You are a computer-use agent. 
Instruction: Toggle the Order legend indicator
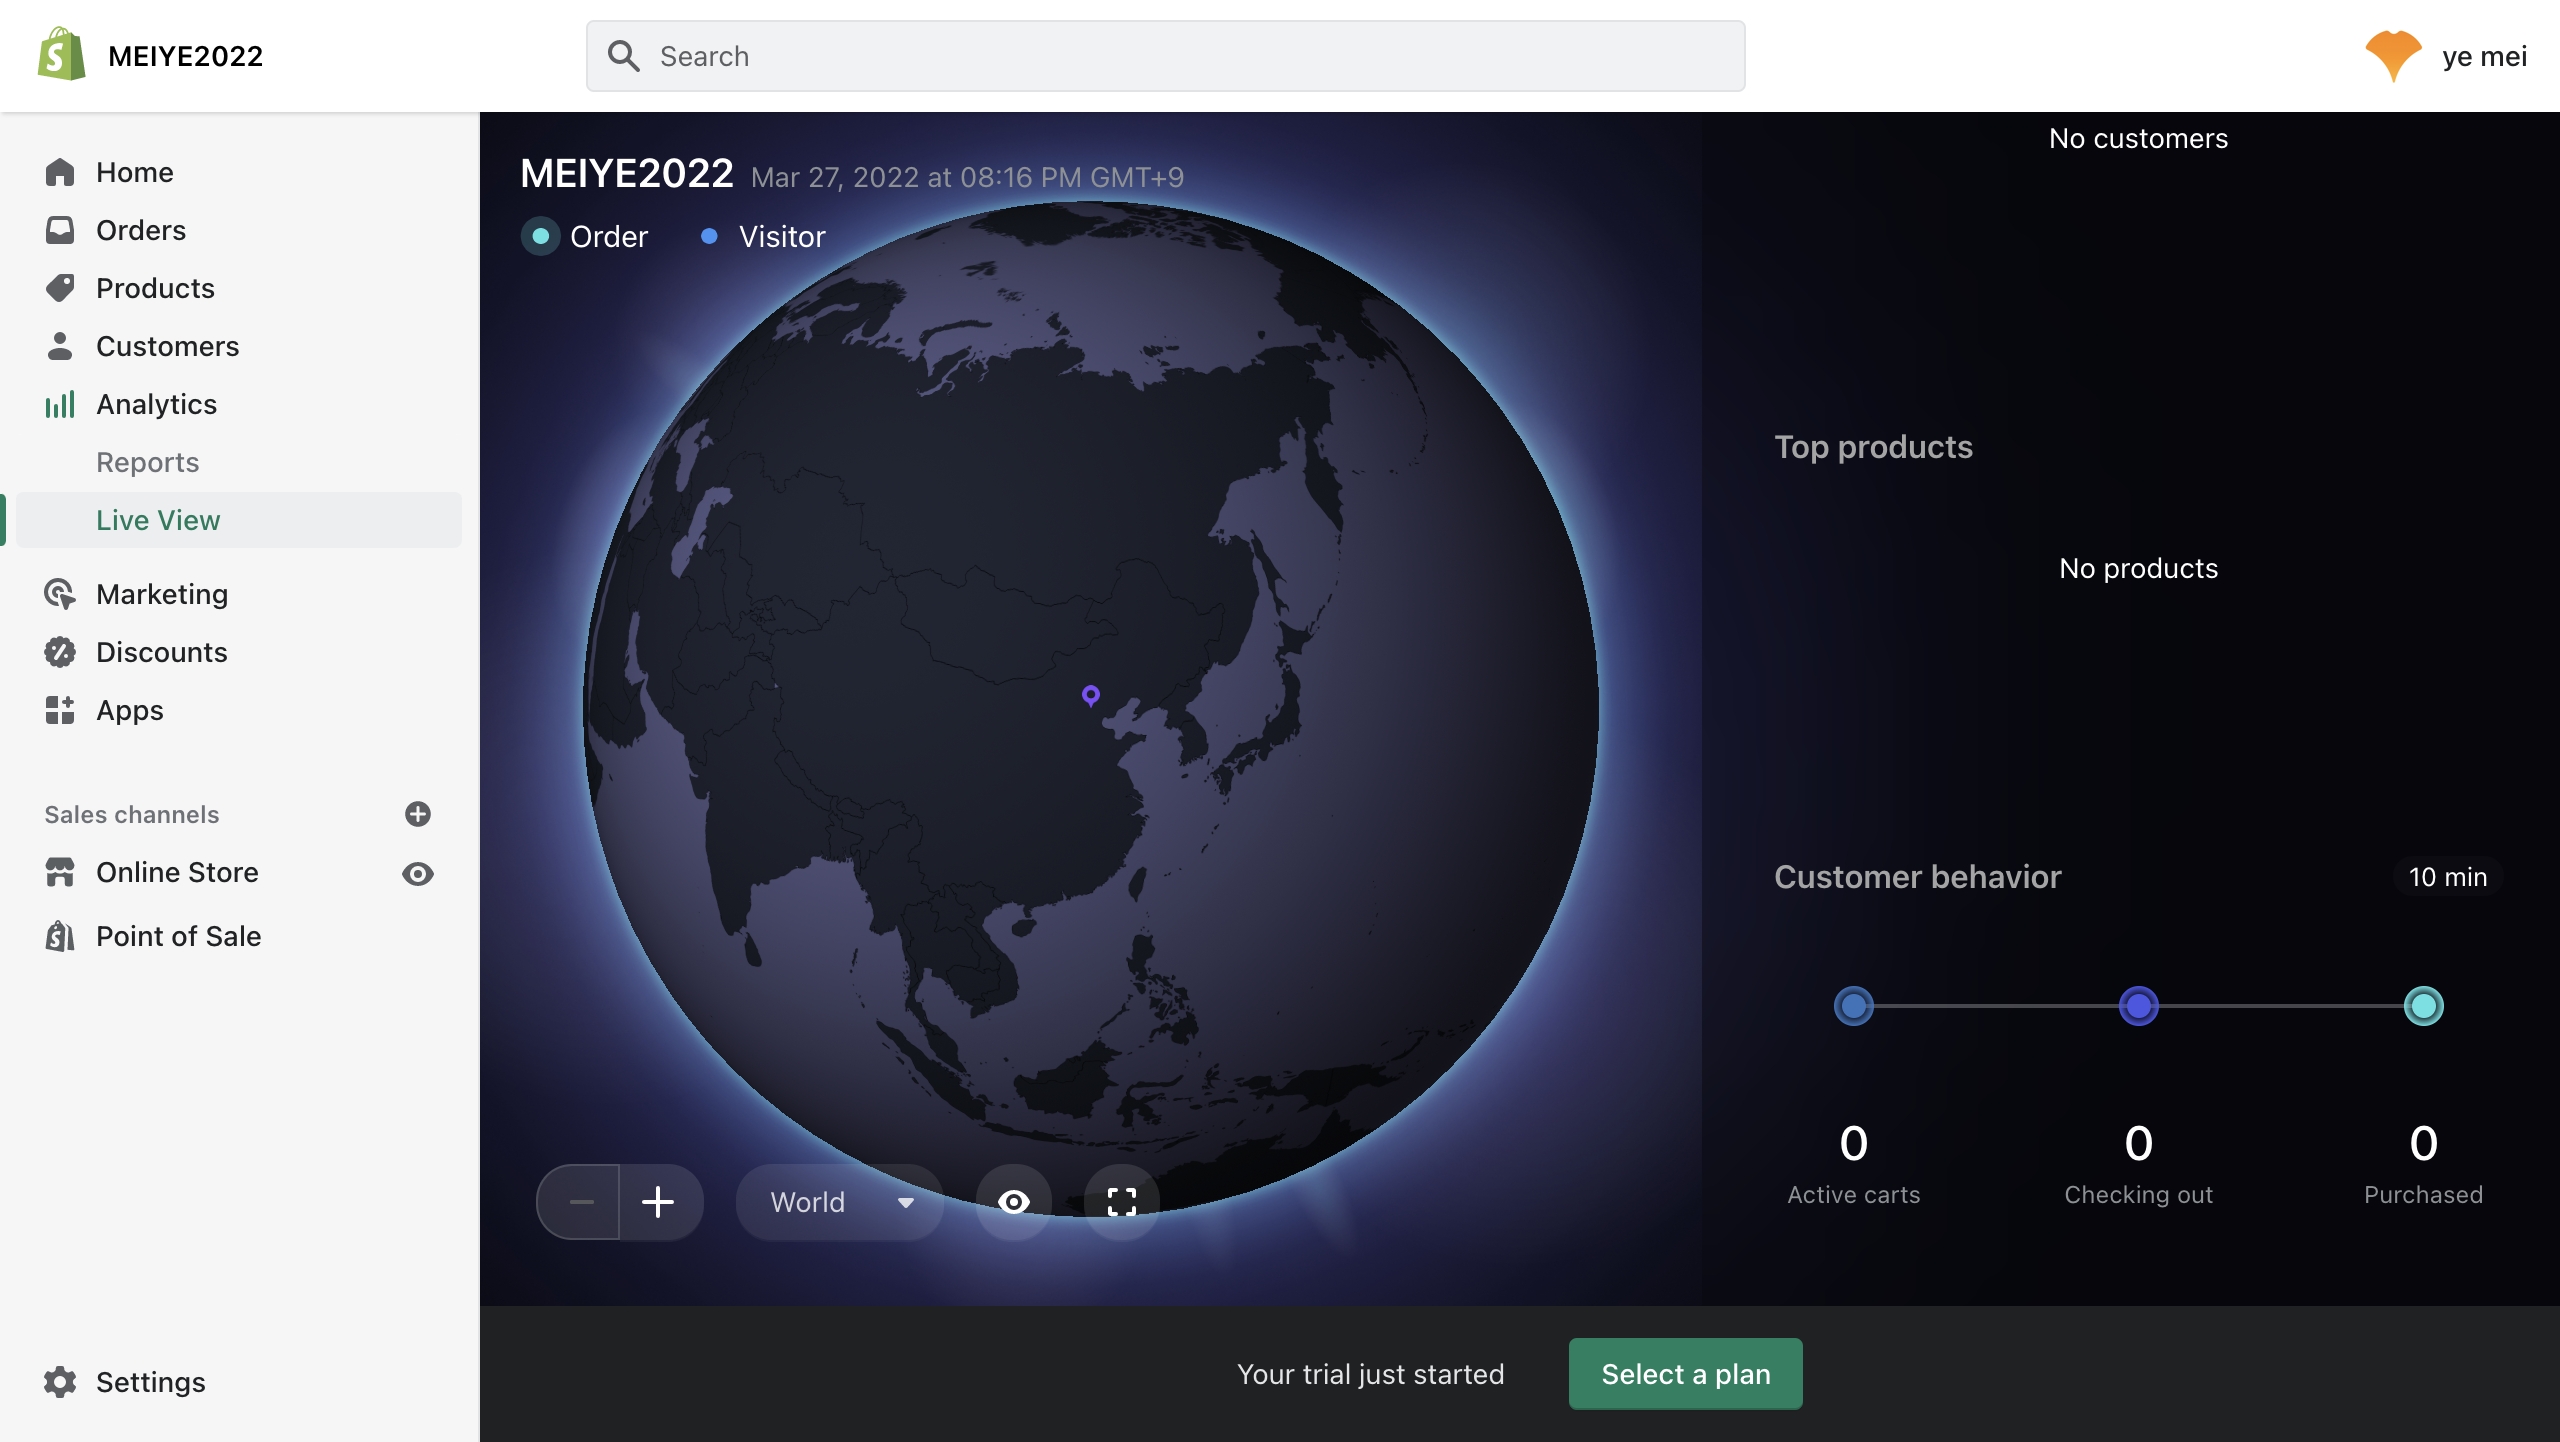click(541, 236)
